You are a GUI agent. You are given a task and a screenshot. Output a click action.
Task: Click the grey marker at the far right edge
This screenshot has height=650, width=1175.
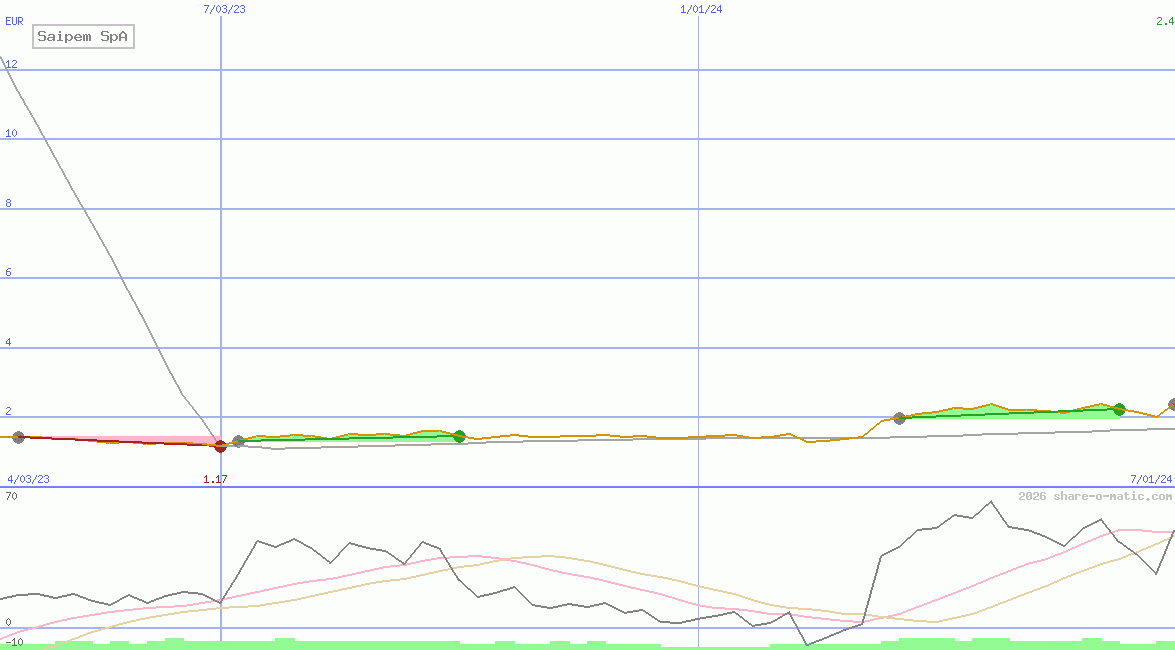point(1172,404)
